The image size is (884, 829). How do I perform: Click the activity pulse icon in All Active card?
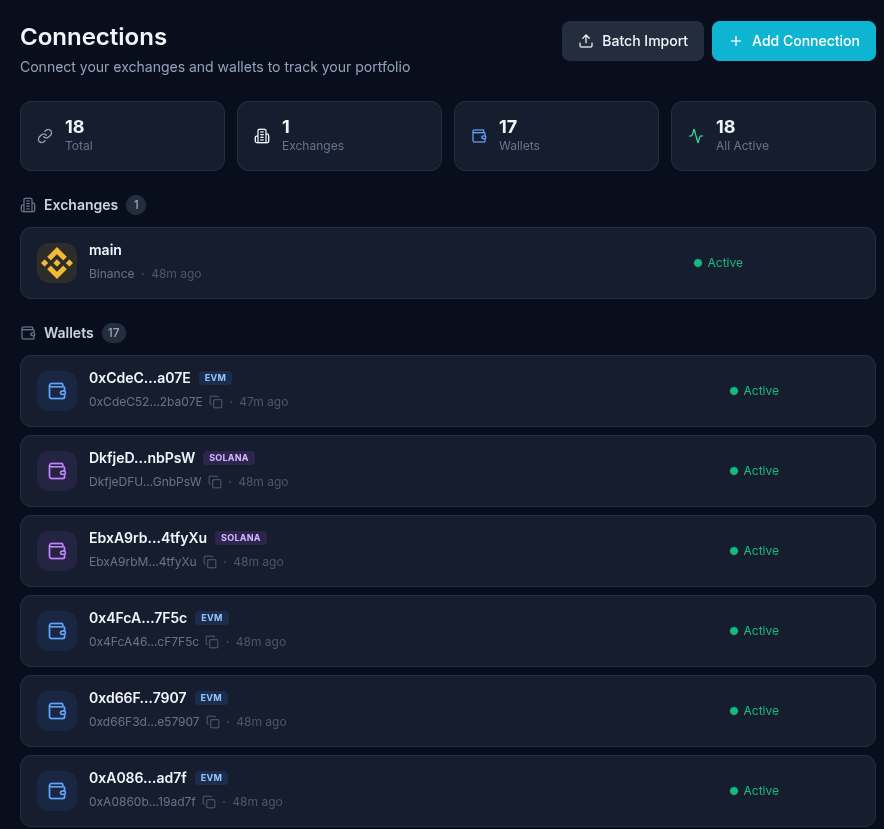(696, 136)
